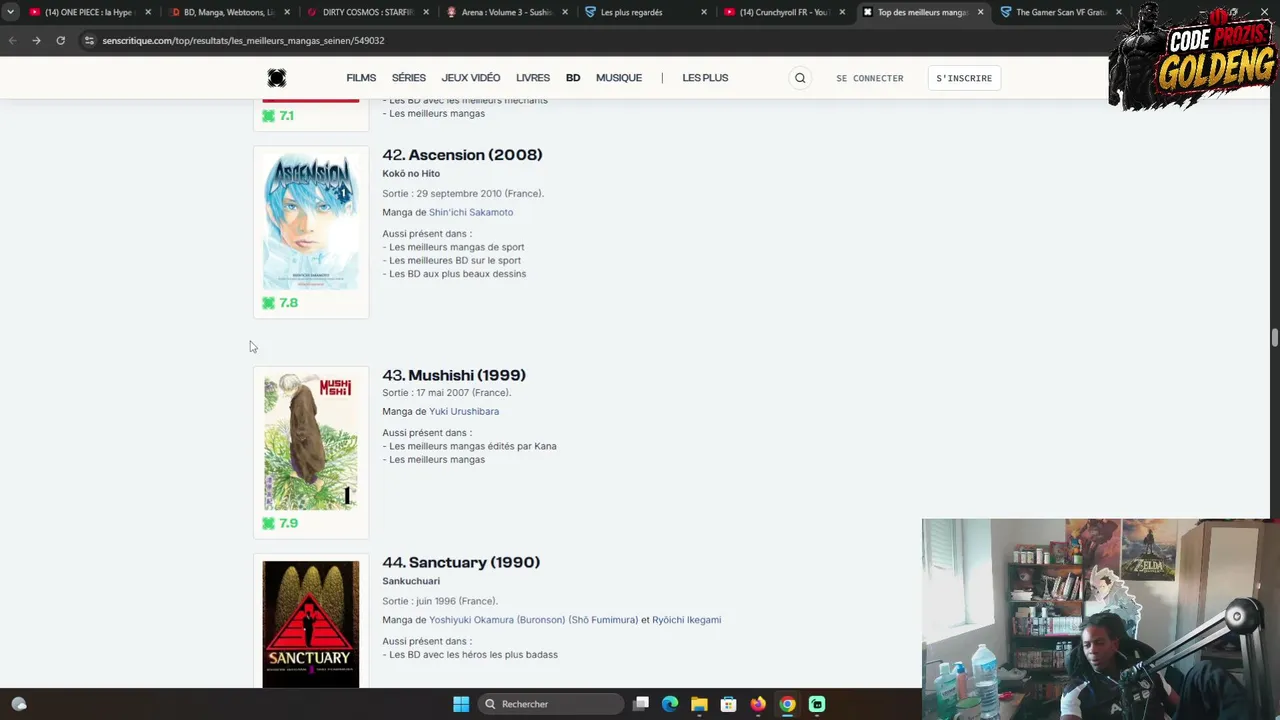Image resolution: width=1280 pixels, height=720 pixels.
Task: Click the page vertical scrollbar thumb
Action: [1275, 337]
